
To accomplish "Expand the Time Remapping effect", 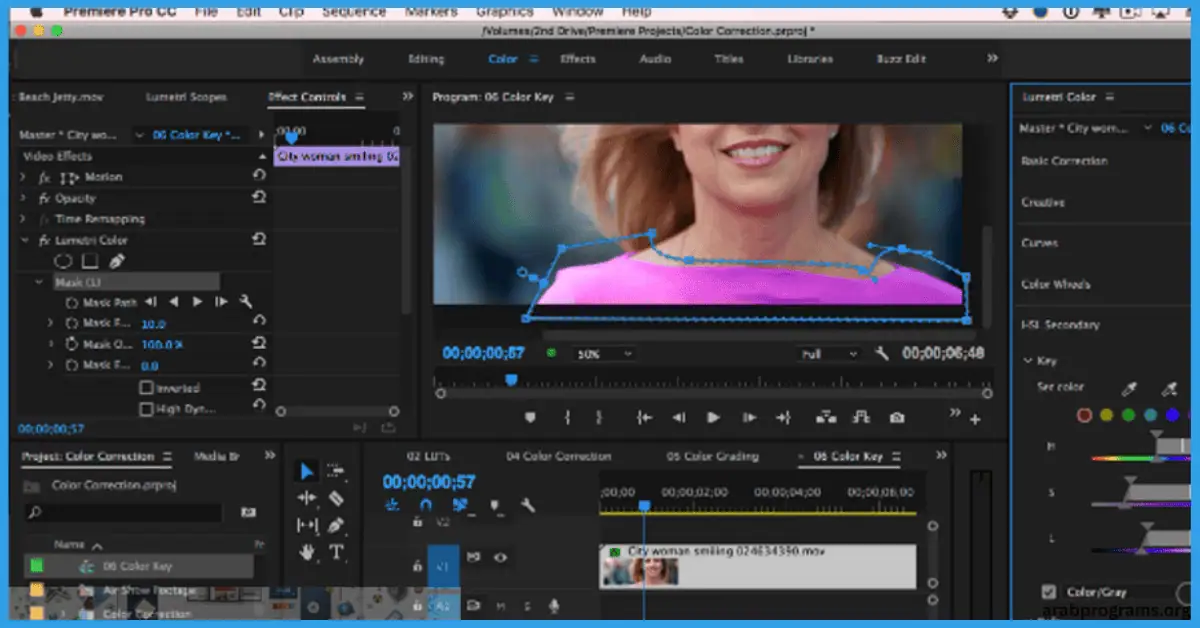I will (24, 219).
